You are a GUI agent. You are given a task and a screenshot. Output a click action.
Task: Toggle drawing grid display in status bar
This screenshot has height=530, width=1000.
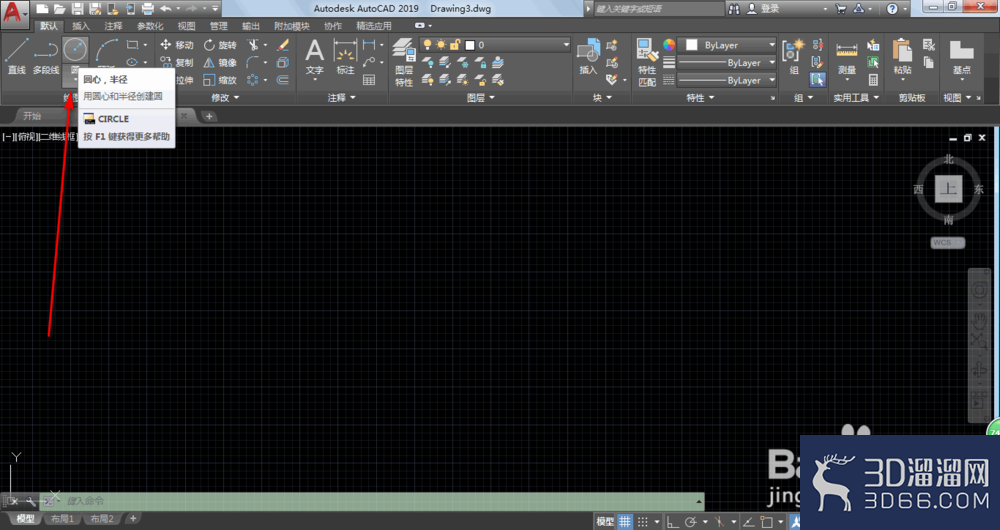pyautogui.click(x=624, y=522)
